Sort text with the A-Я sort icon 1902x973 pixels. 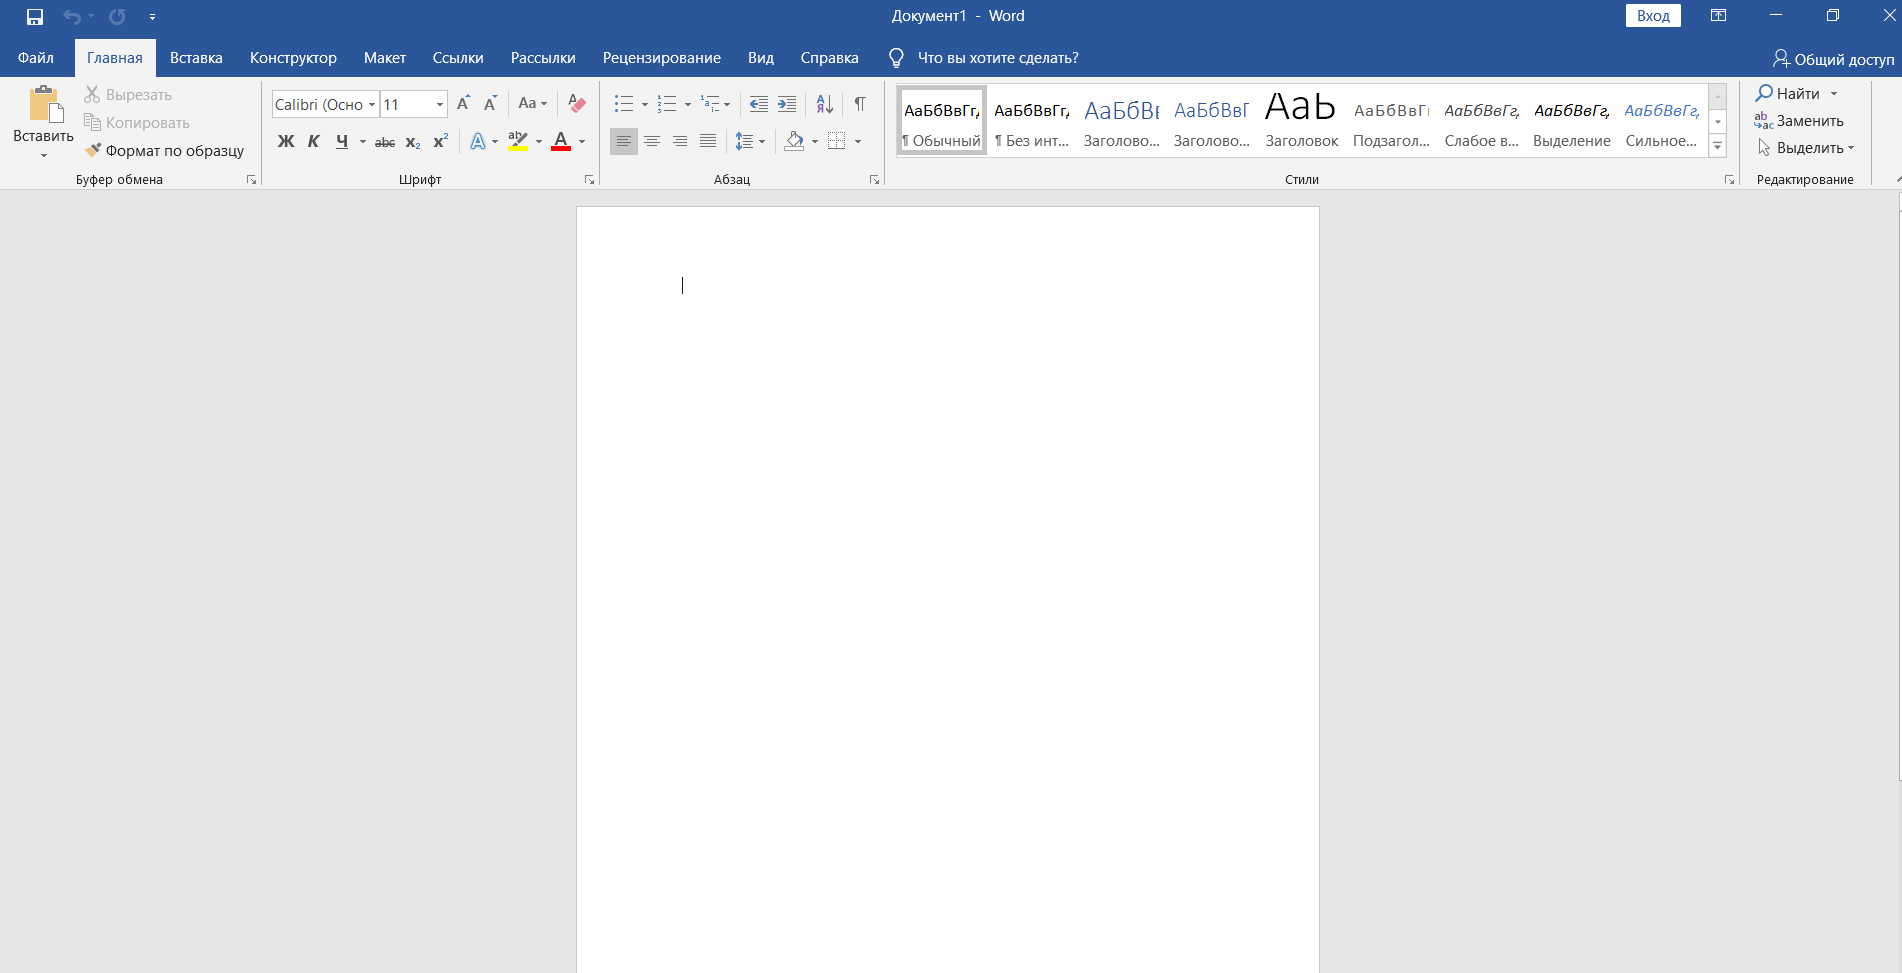pyautogui.click(x=825, y=103)
